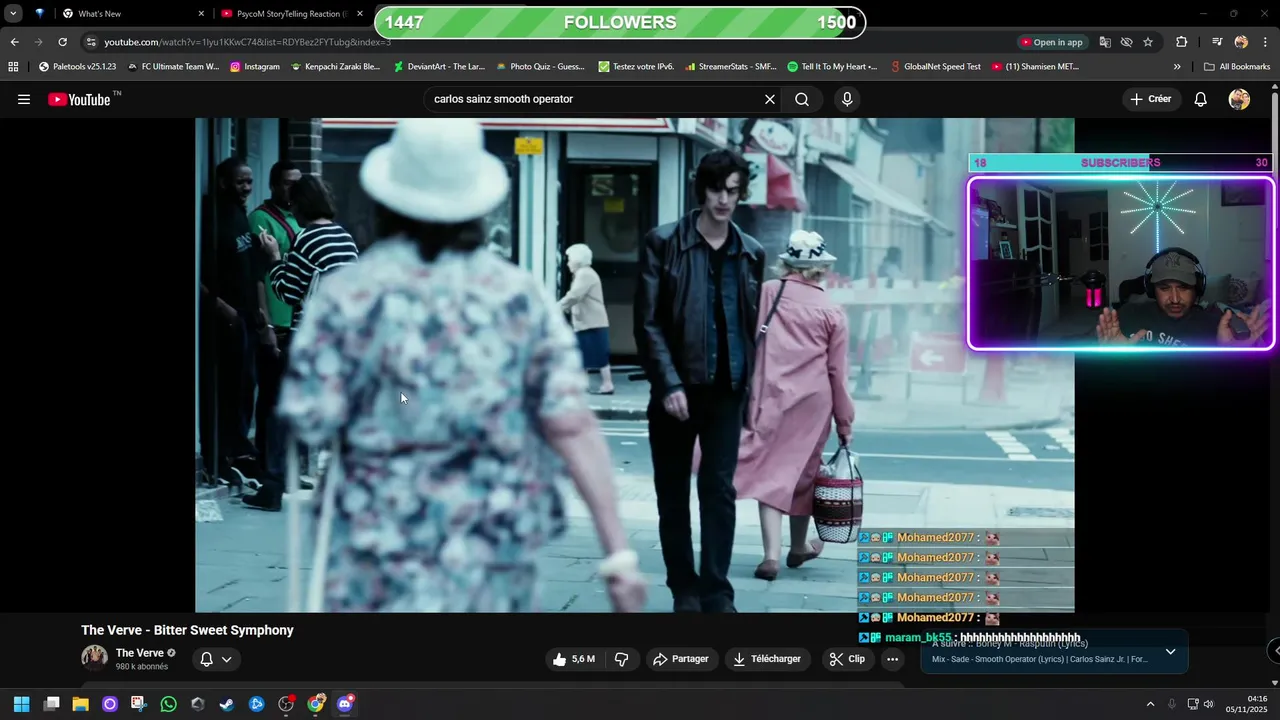Open Kenpachi Zaraki Ble... bookmark
The image size is (1280, 720).
[335, 67]
